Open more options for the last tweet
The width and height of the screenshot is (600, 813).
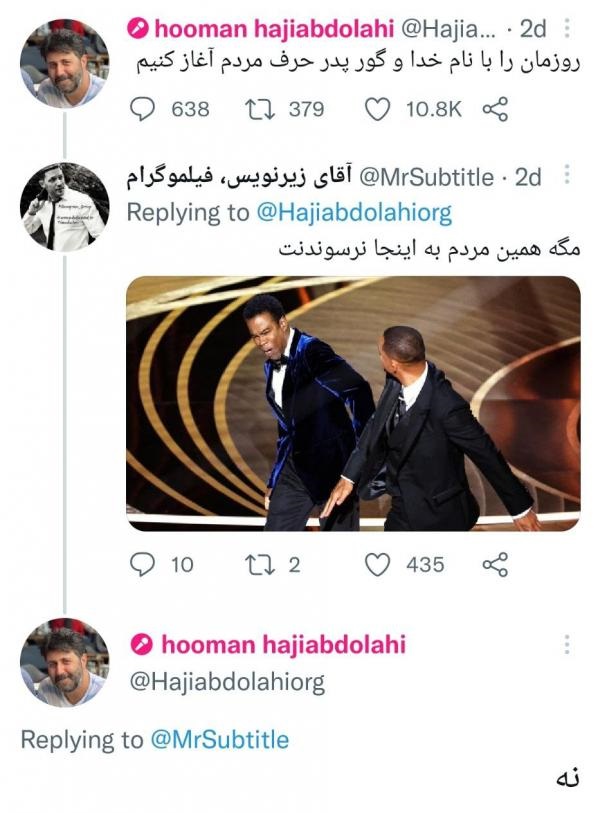pyautogui.click(x=567, y=644)
